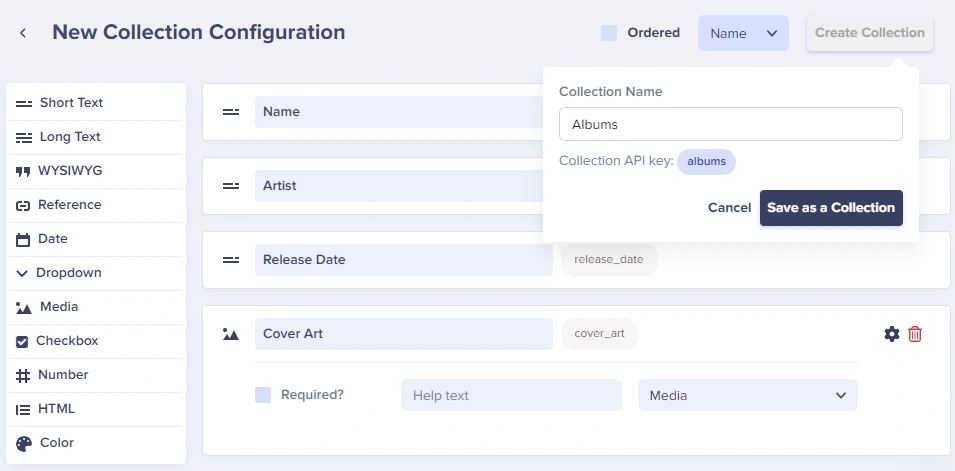Add a Reference field type
The width and height of the screenshot is (955, 471).
click(96, 205)
